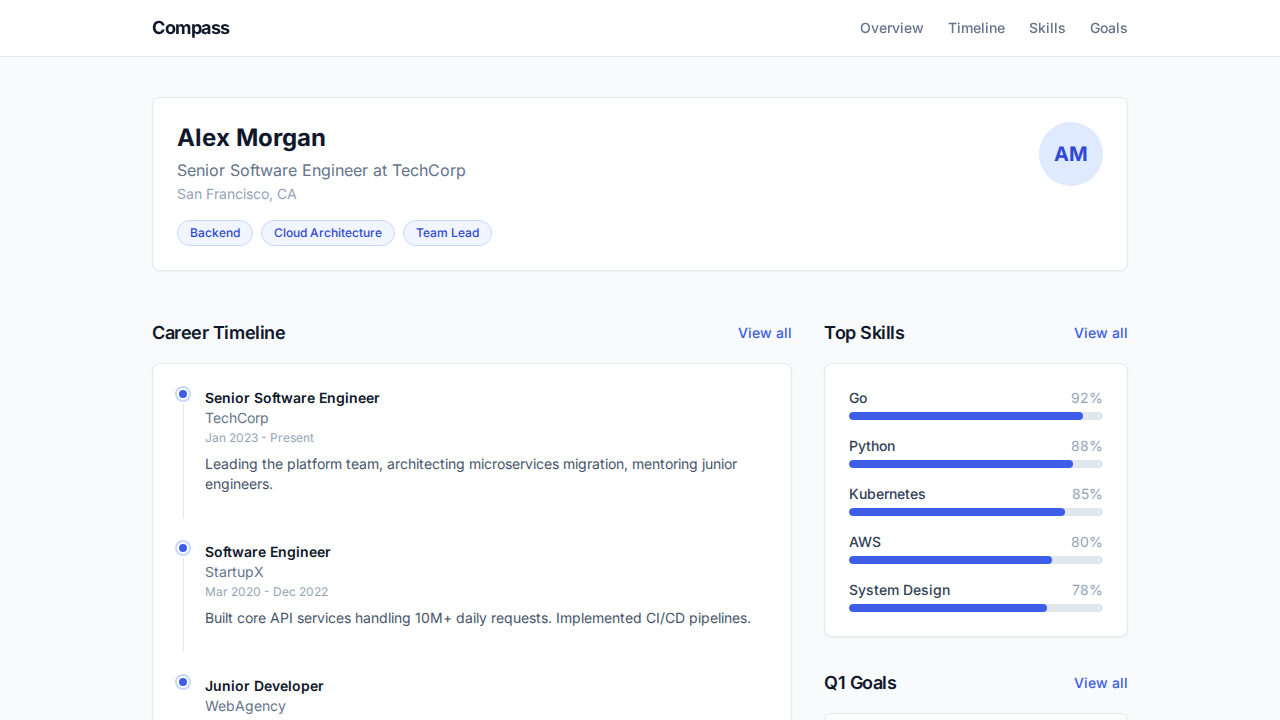Open View all for Top Skills
The width and height of the screenshot is (1280, 720).
tap(1100, 333)
